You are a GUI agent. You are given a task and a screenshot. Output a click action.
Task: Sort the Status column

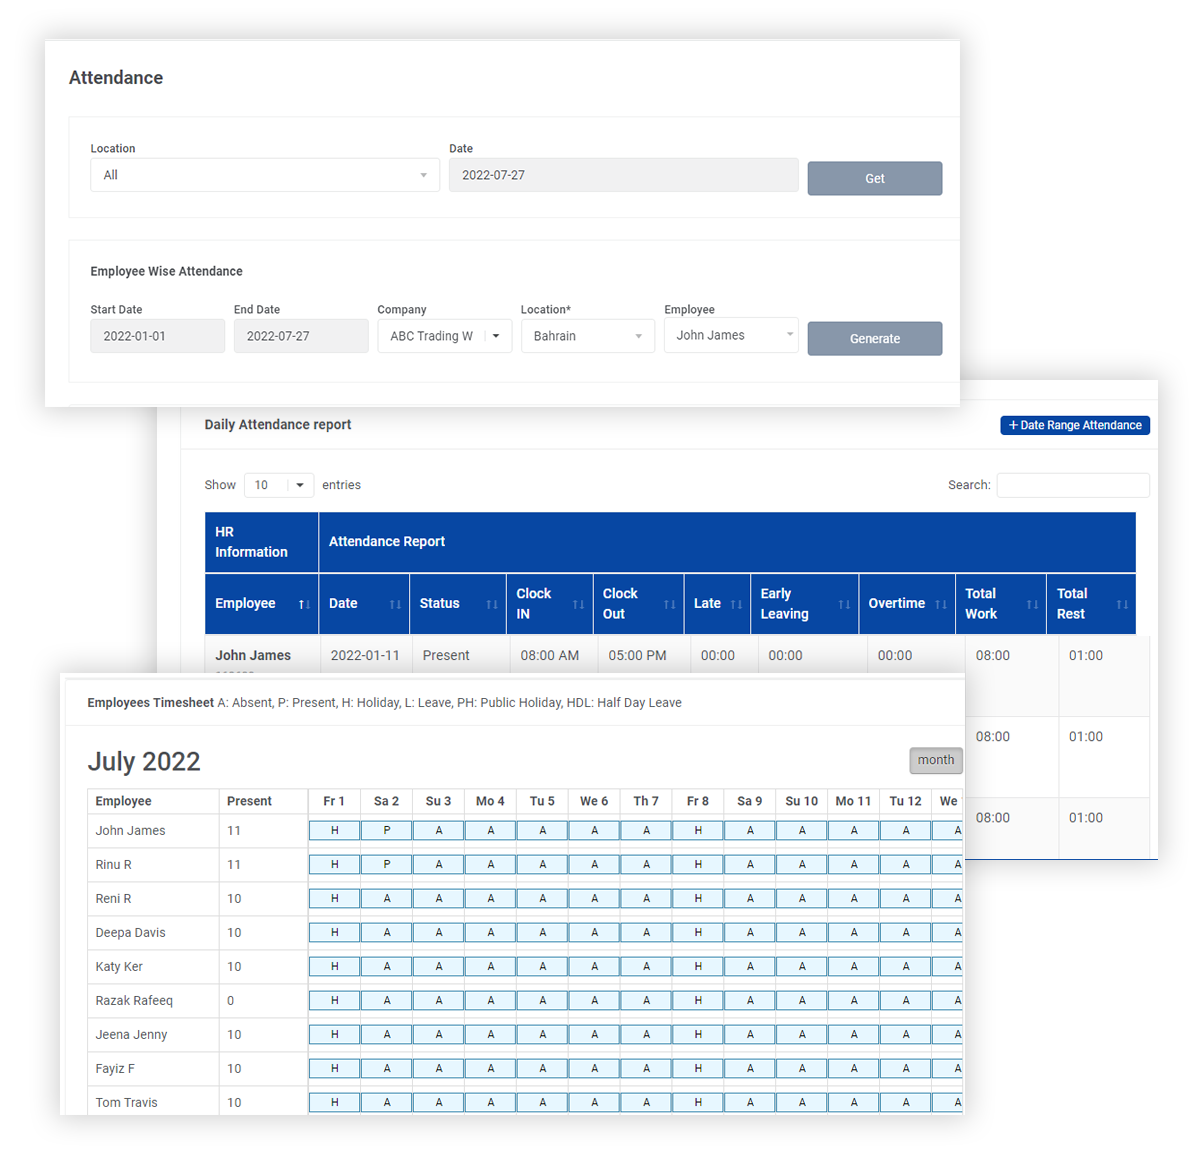[492, 604]
